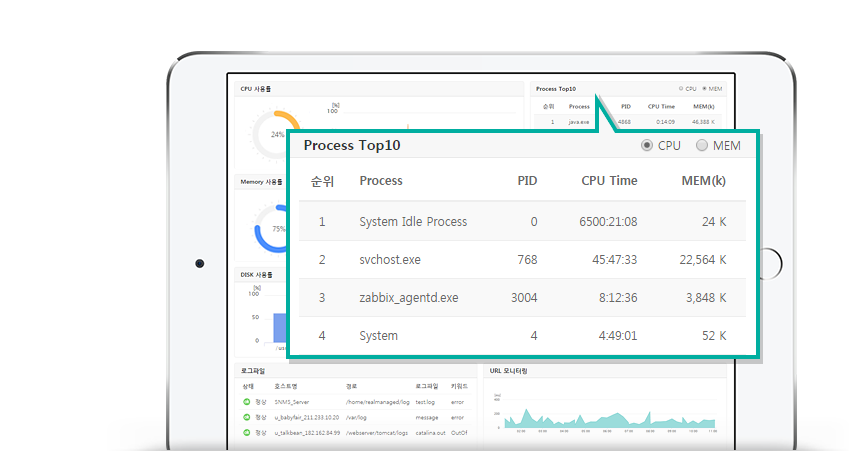The height and width of the screenshot is (464, 850).
Task: Sort by the 순위 column header in callout
Action: click(x=322, y=181)
